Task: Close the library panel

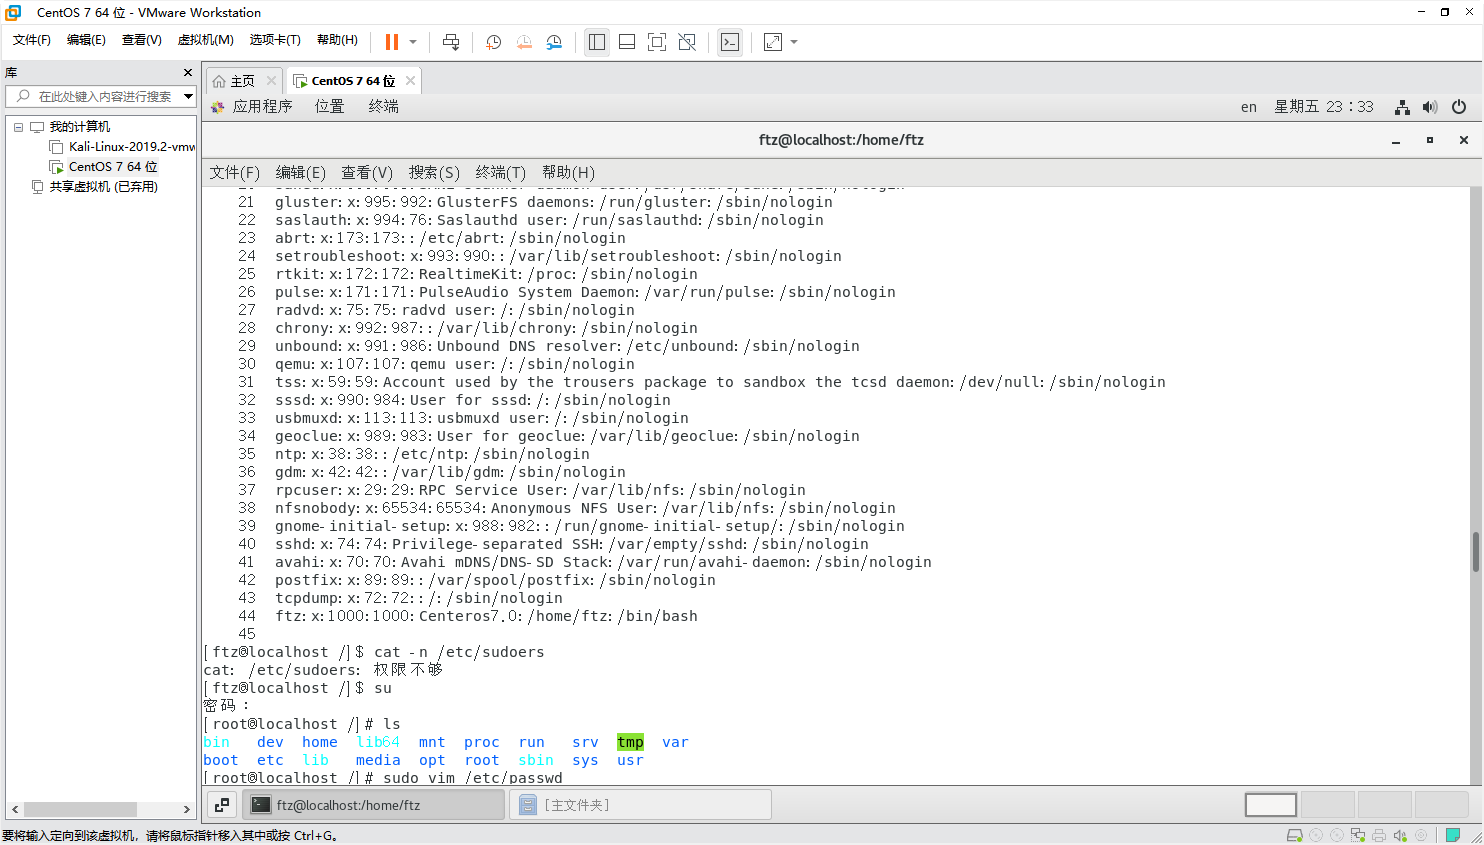Action: [x=187, y=73]
